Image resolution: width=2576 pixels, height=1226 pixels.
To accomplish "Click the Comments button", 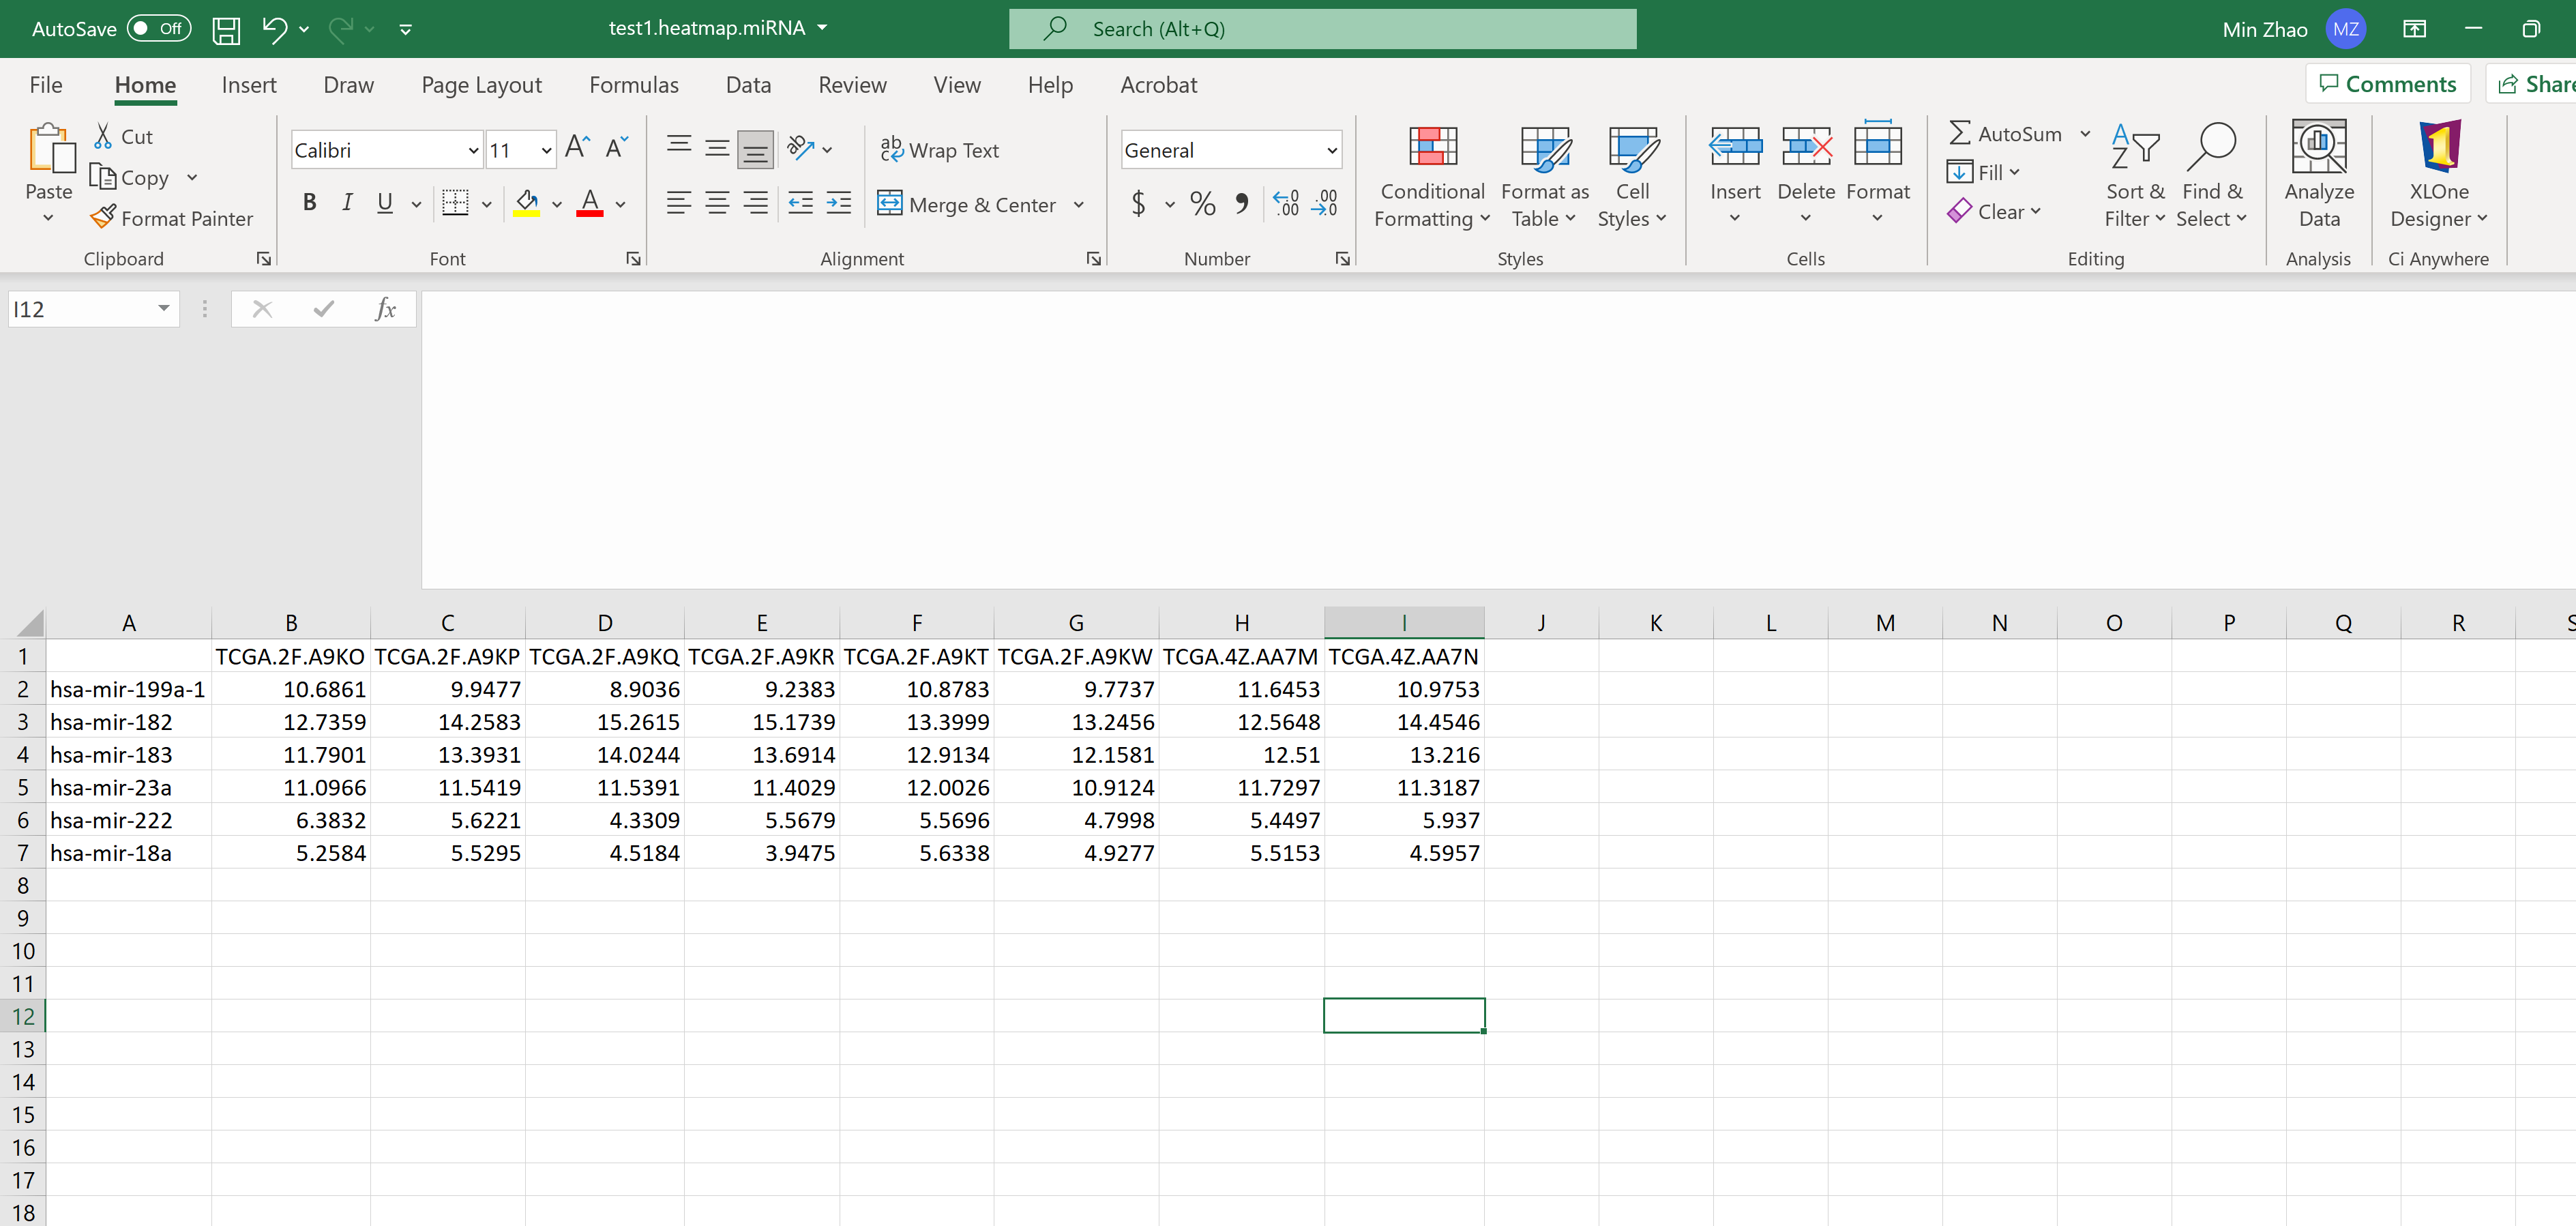I will tap(2387, 84).
